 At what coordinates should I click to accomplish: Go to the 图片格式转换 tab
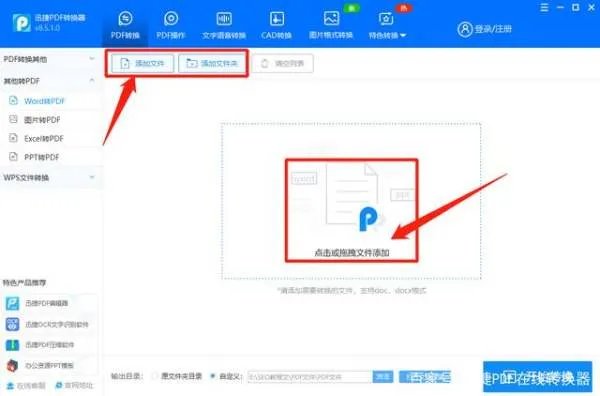[331, 26]
